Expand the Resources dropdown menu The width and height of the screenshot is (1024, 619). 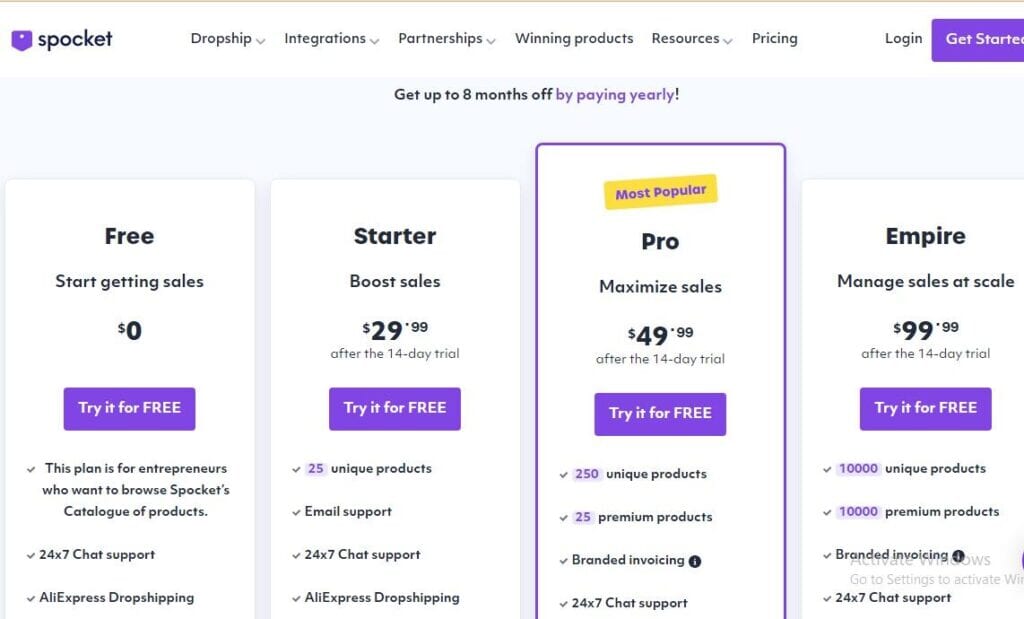(x=692, y=39)
